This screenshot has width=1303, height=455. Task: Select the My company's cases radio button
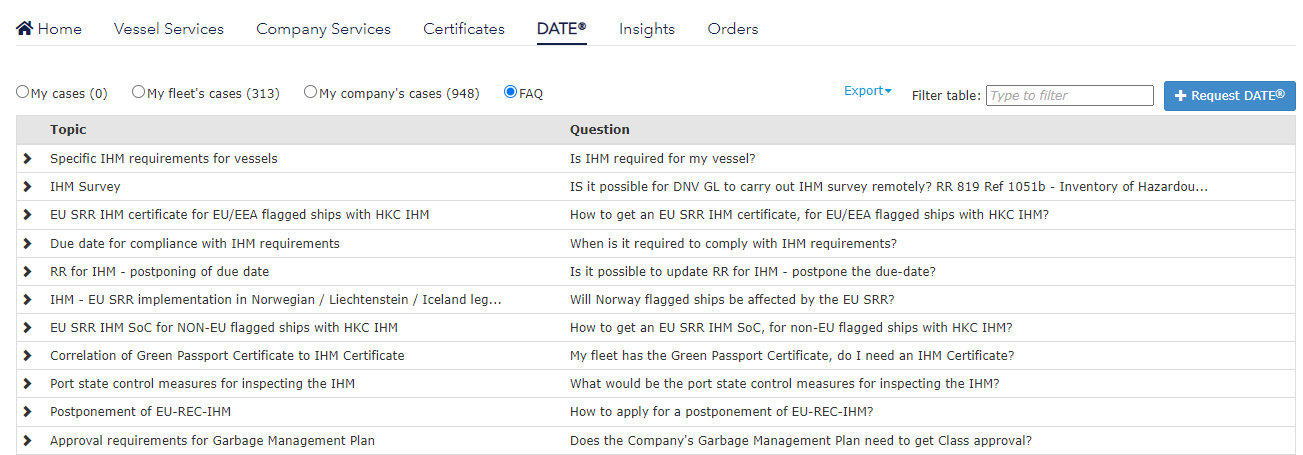[x=310, y=92]
